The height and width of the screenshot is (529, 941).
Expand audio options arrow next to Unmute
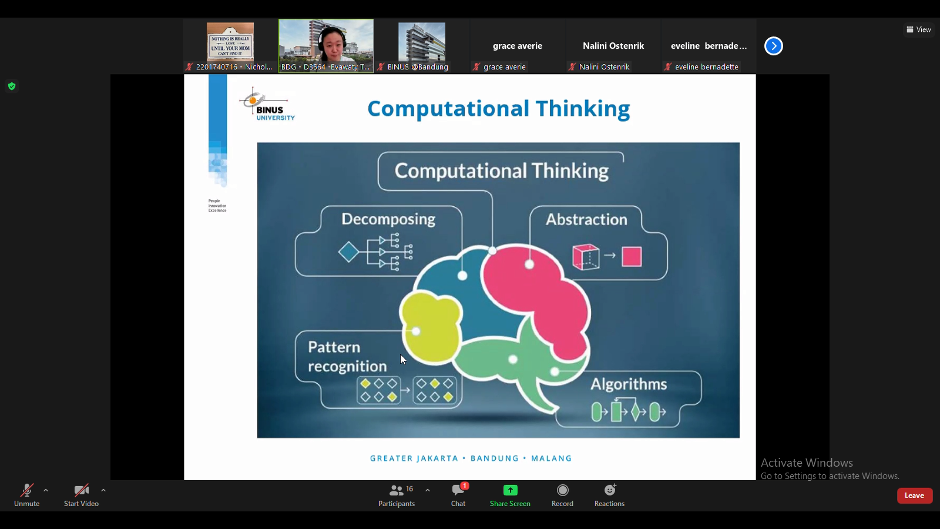46,490
